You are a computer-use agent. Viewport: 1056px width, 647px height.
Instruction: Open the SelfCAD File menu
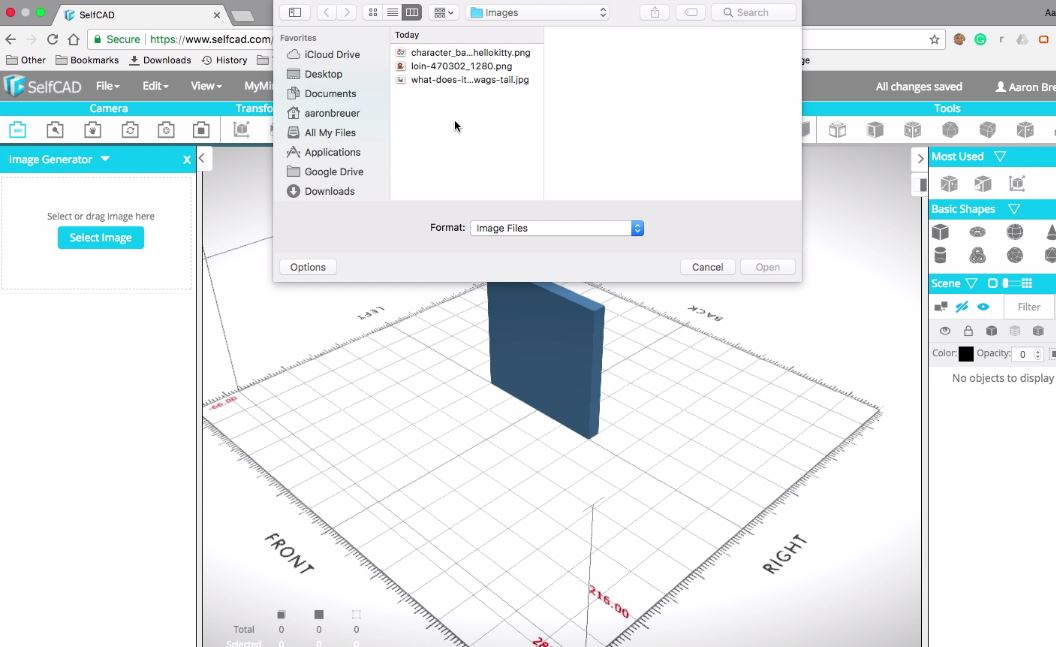[x=107, y=86]
